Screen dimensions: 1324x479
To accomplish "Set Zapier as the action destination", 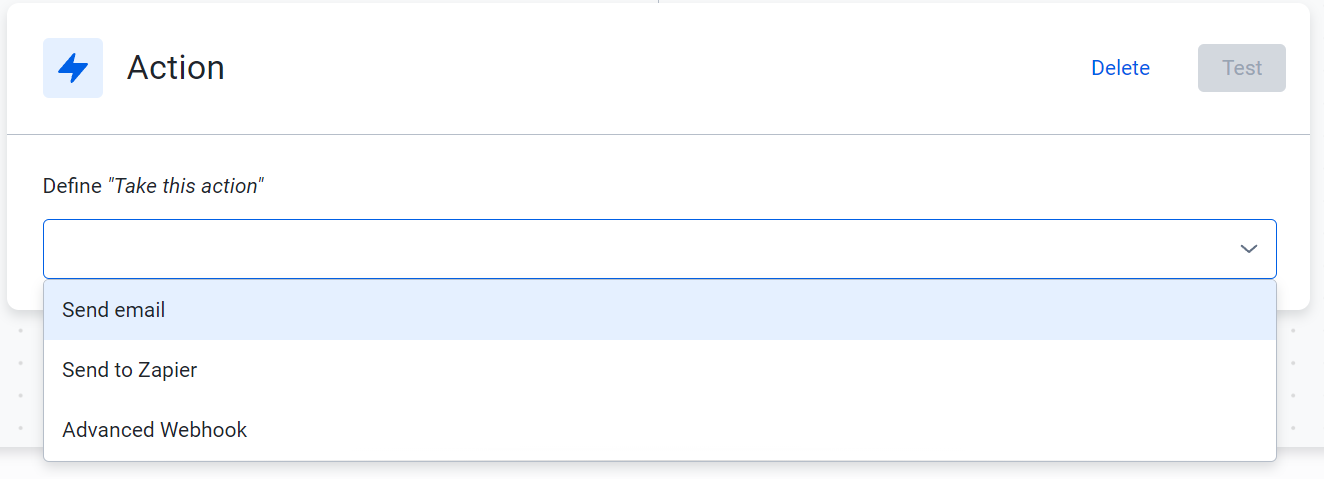I will pos(660,370).
